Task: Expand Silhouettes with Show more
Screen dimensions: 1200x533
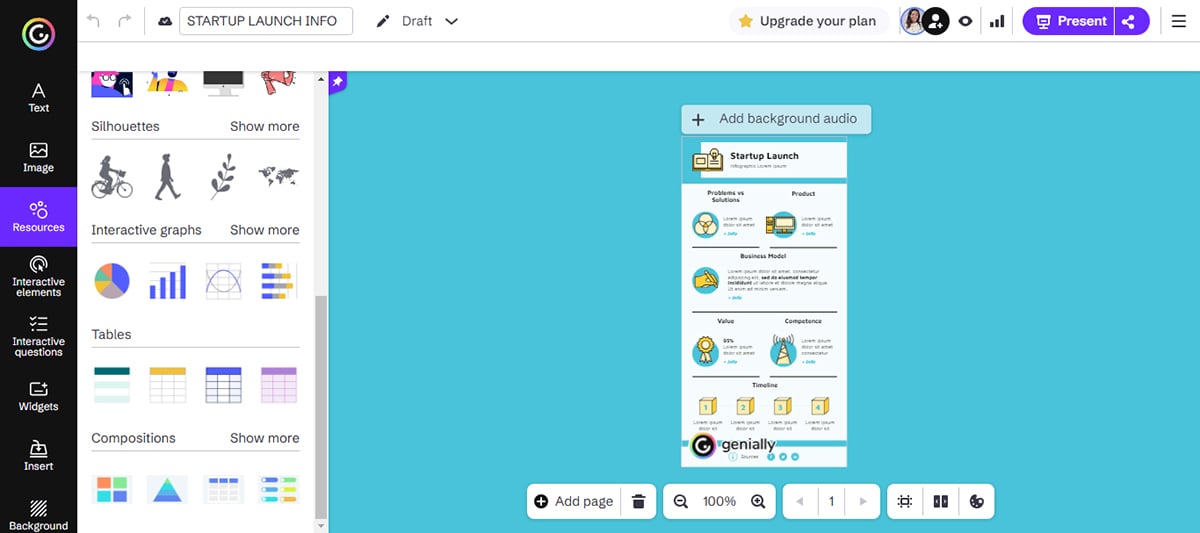Action: [x=264, y=126]
